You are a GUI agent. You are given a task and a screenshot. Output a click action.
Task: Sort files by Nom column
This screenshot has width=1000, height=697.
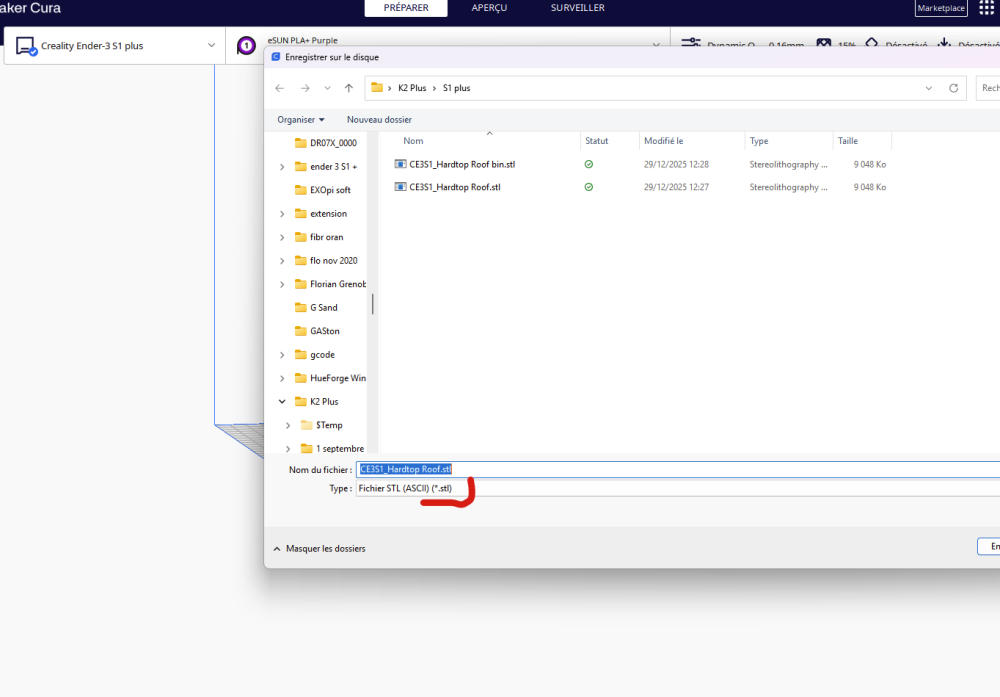413,141
